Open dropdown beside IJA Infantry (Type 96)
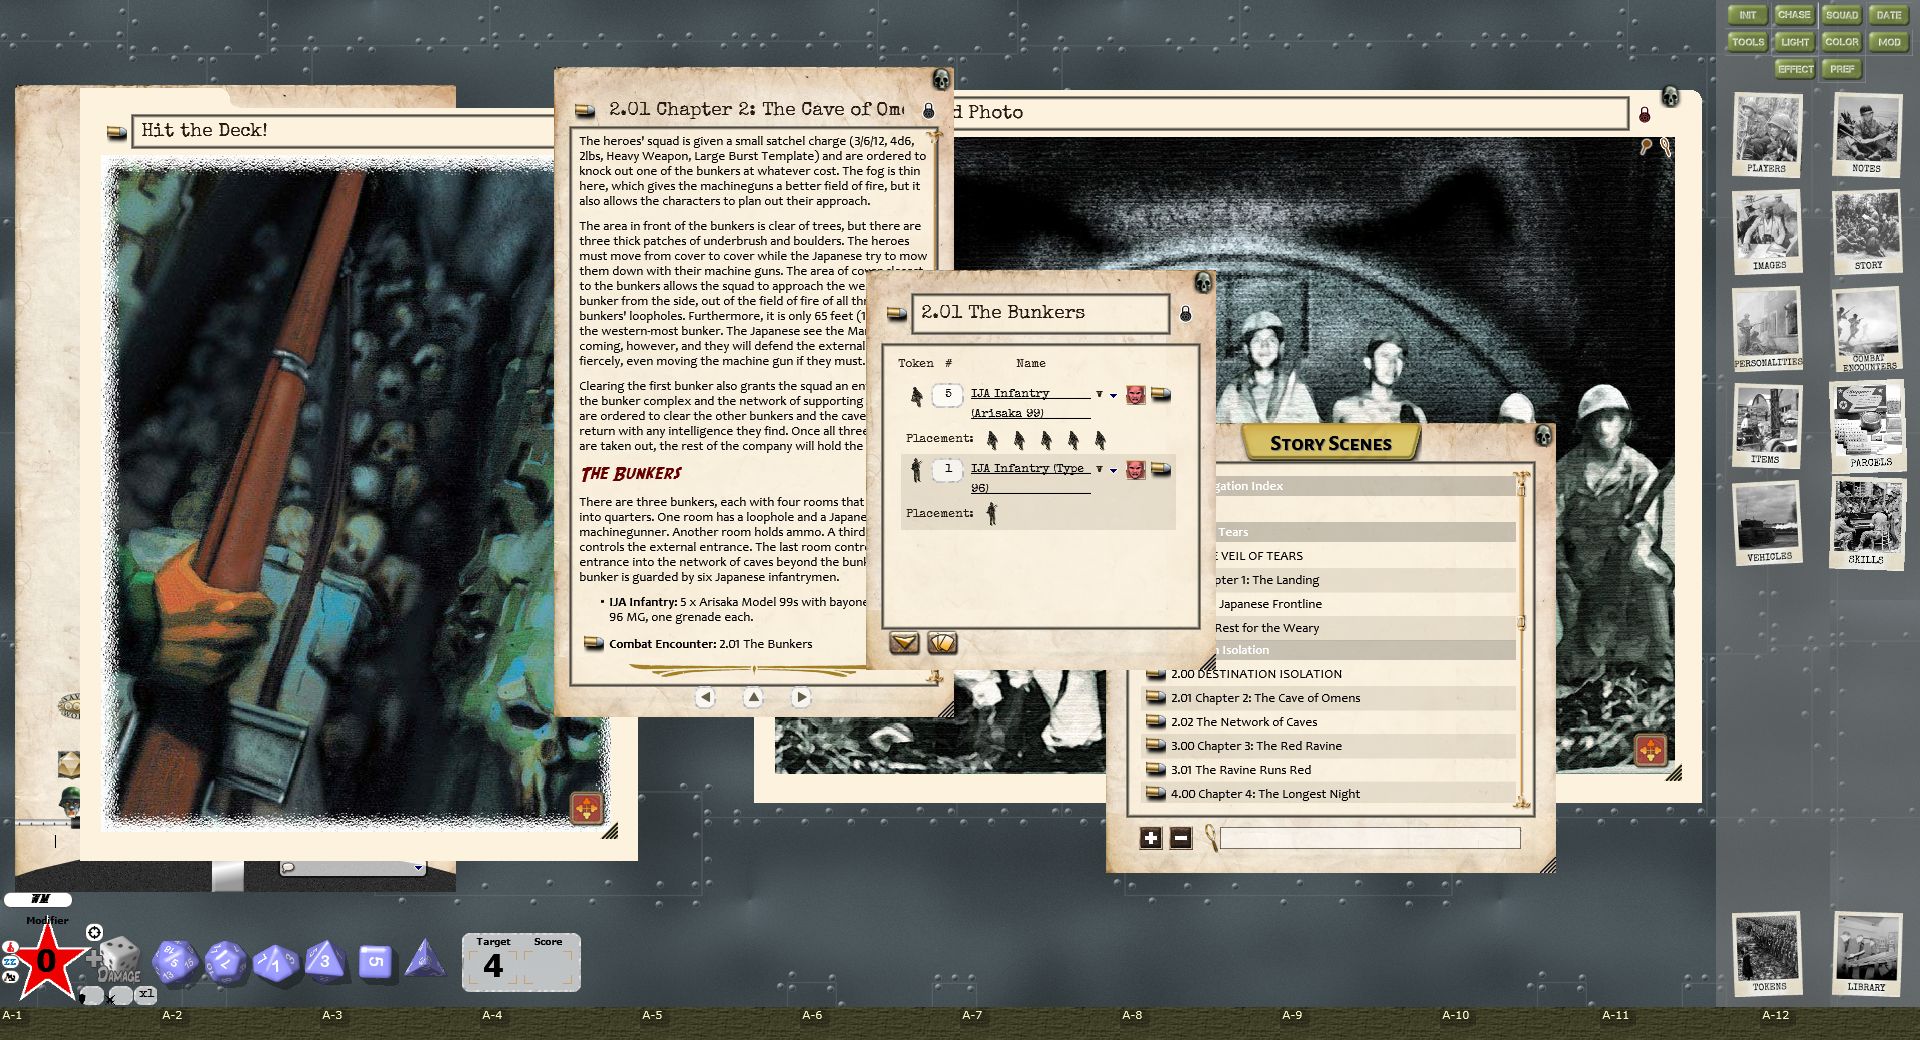This screenshot has width=1920, height=1040. pos(1111,470)
